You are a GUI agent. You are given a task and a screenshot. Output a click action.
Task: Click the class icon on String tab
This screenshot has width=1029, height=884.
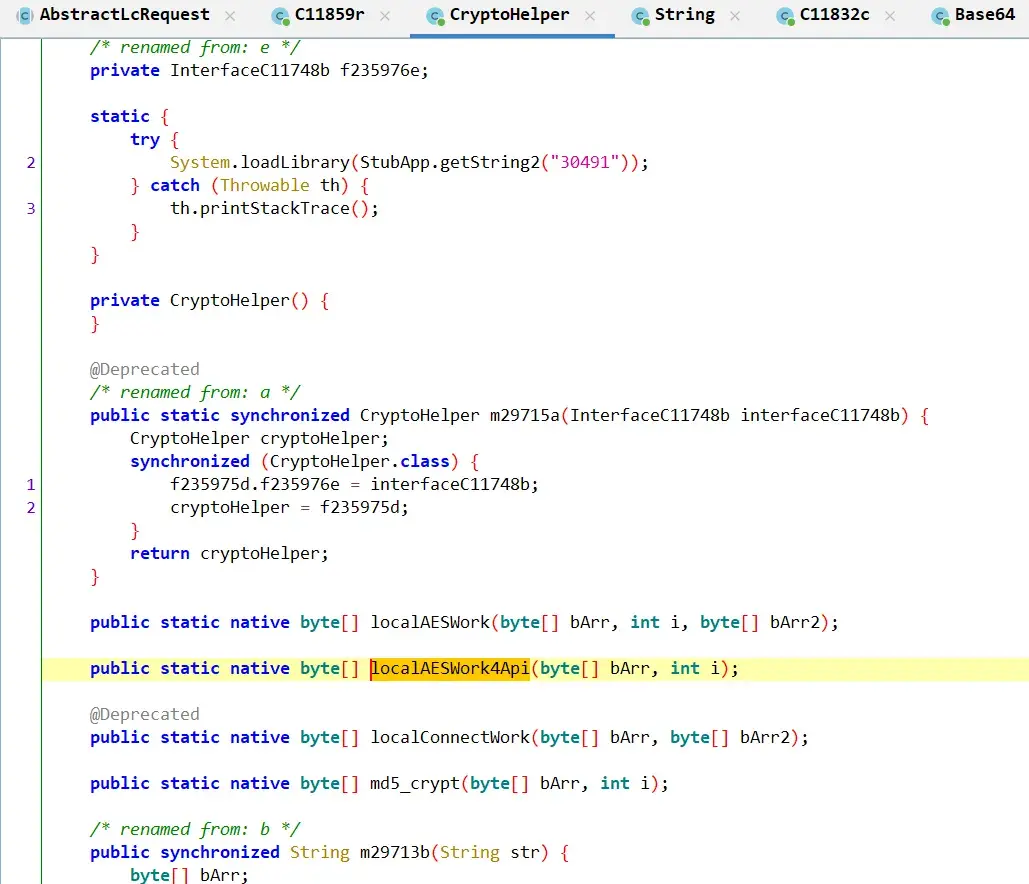(x=640, y=16)
